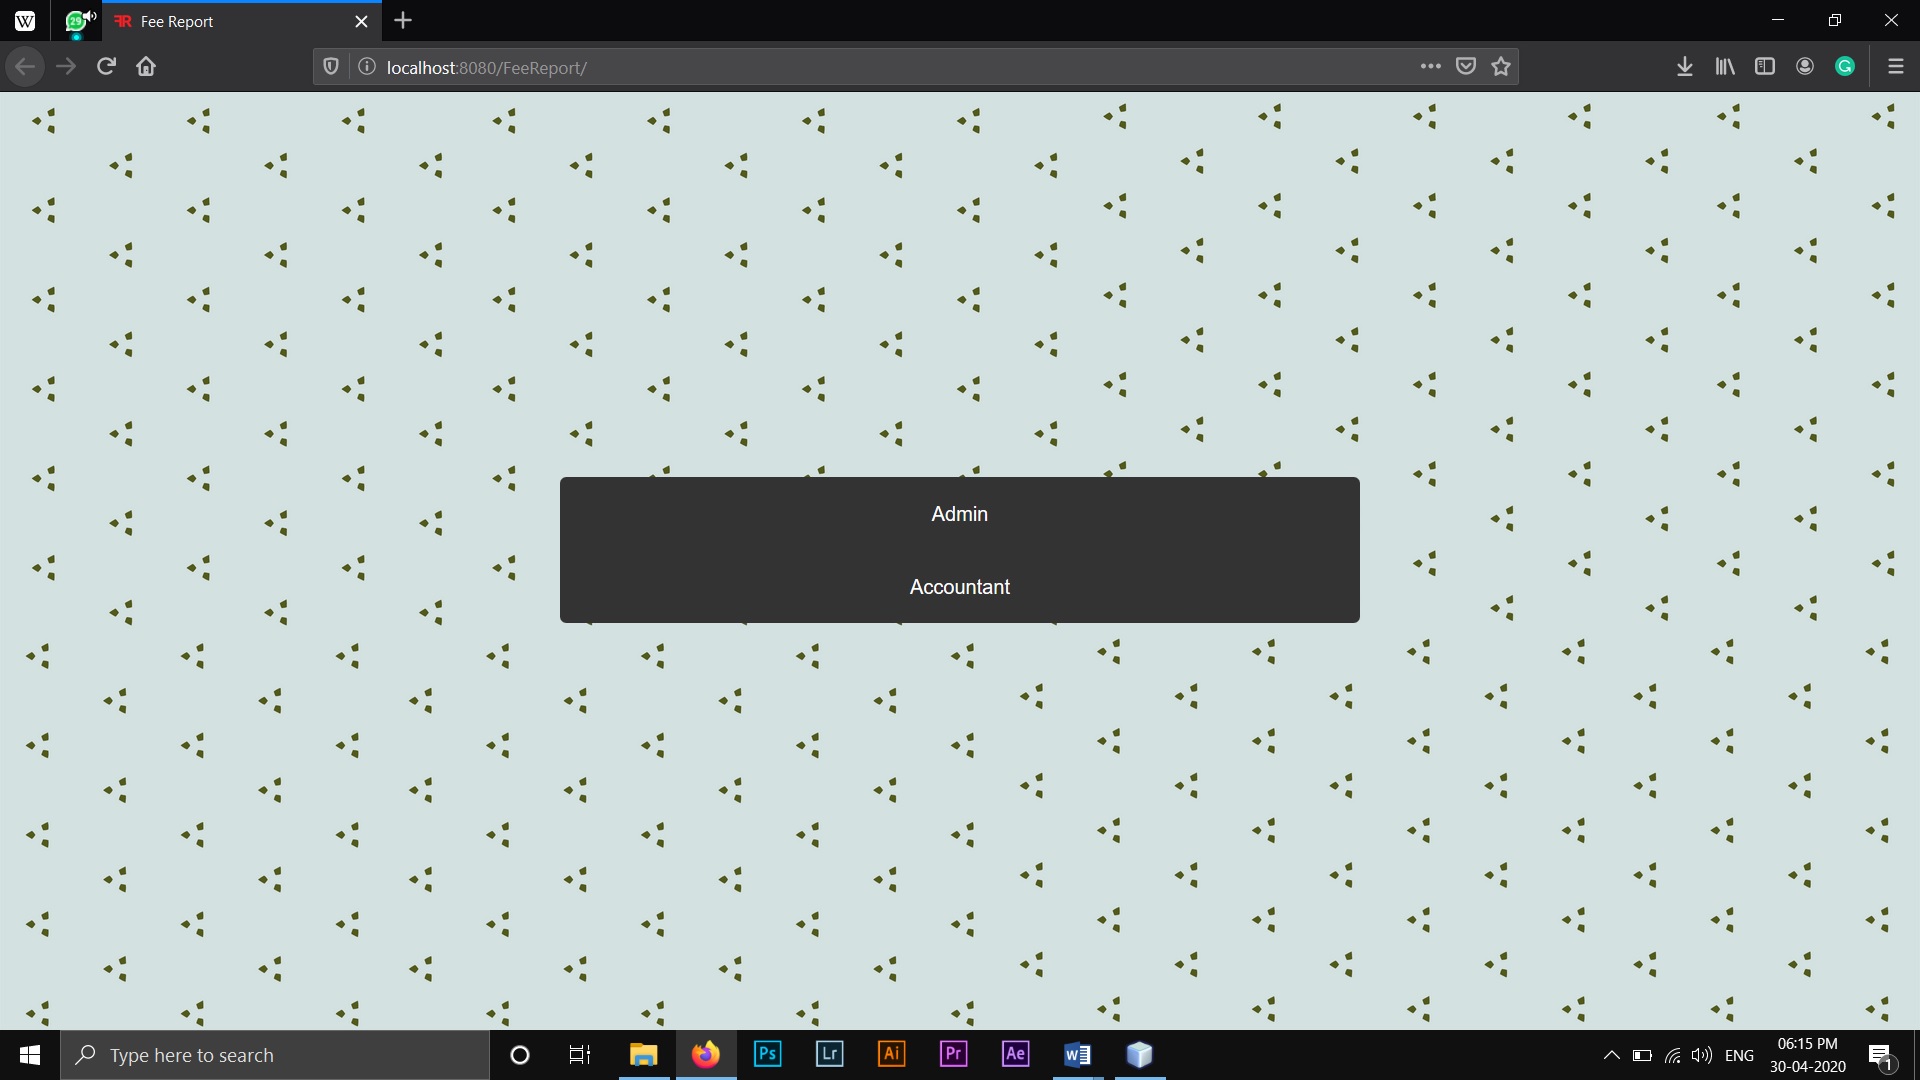Click the Admin link
Viewport: 1920px width, 1080px height.
(959, 514)
